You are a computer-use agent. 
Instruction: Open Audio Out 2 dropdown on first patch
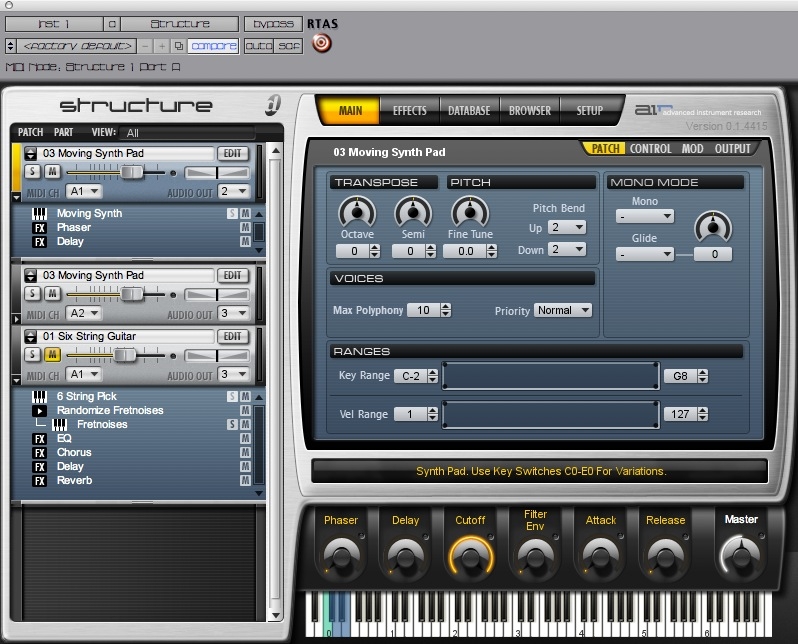(x=234, y=191)
